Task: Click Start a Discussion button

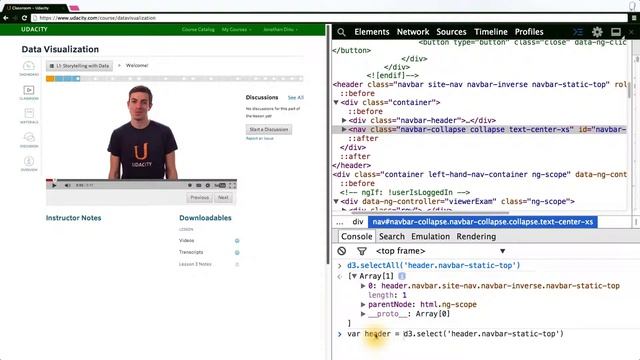Action: coord(269,129)
